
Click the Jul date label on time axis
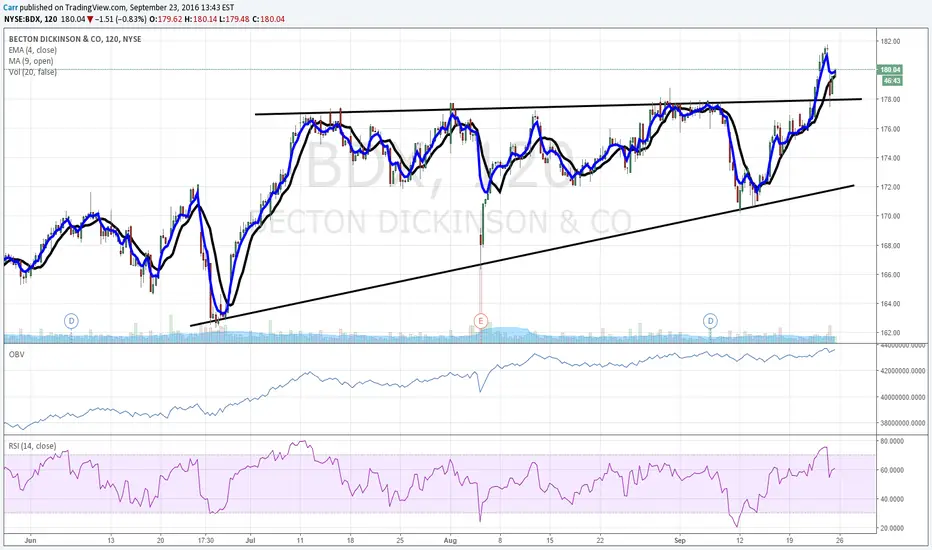250,540
